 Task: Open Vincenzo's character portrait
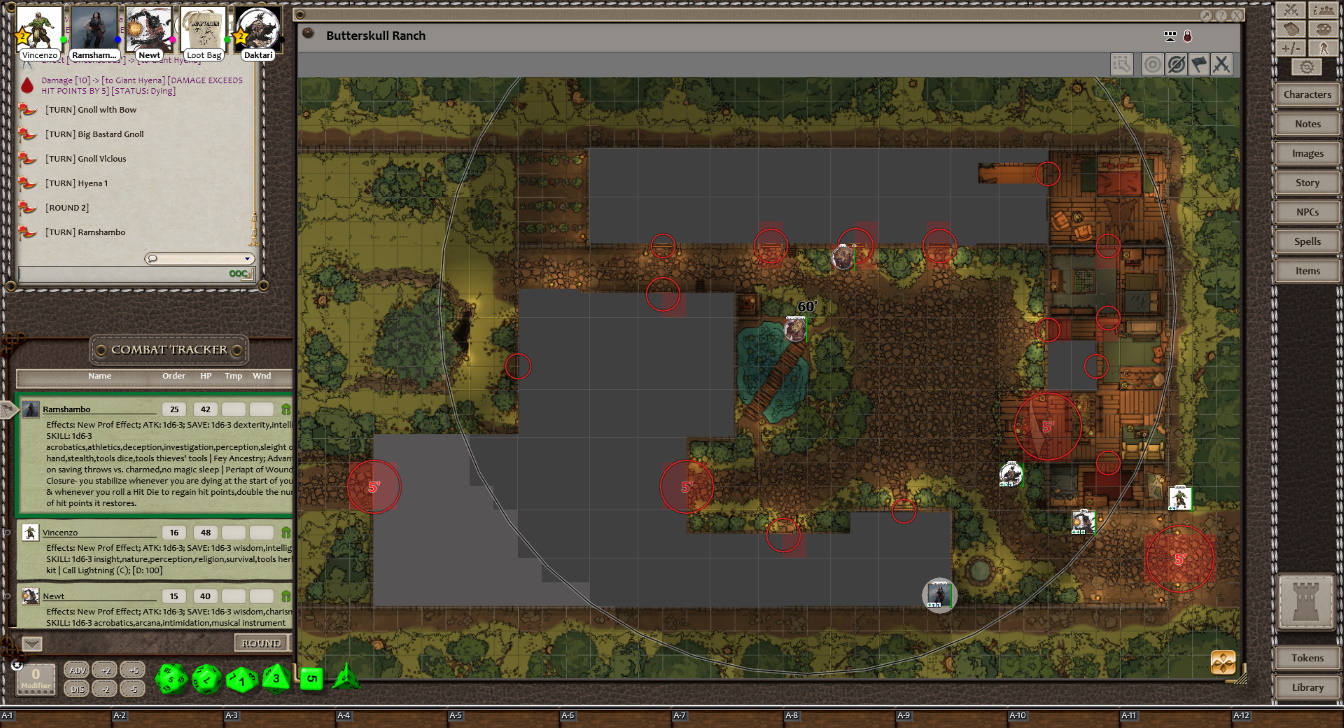pyautogui.click(x=40, y=30)
